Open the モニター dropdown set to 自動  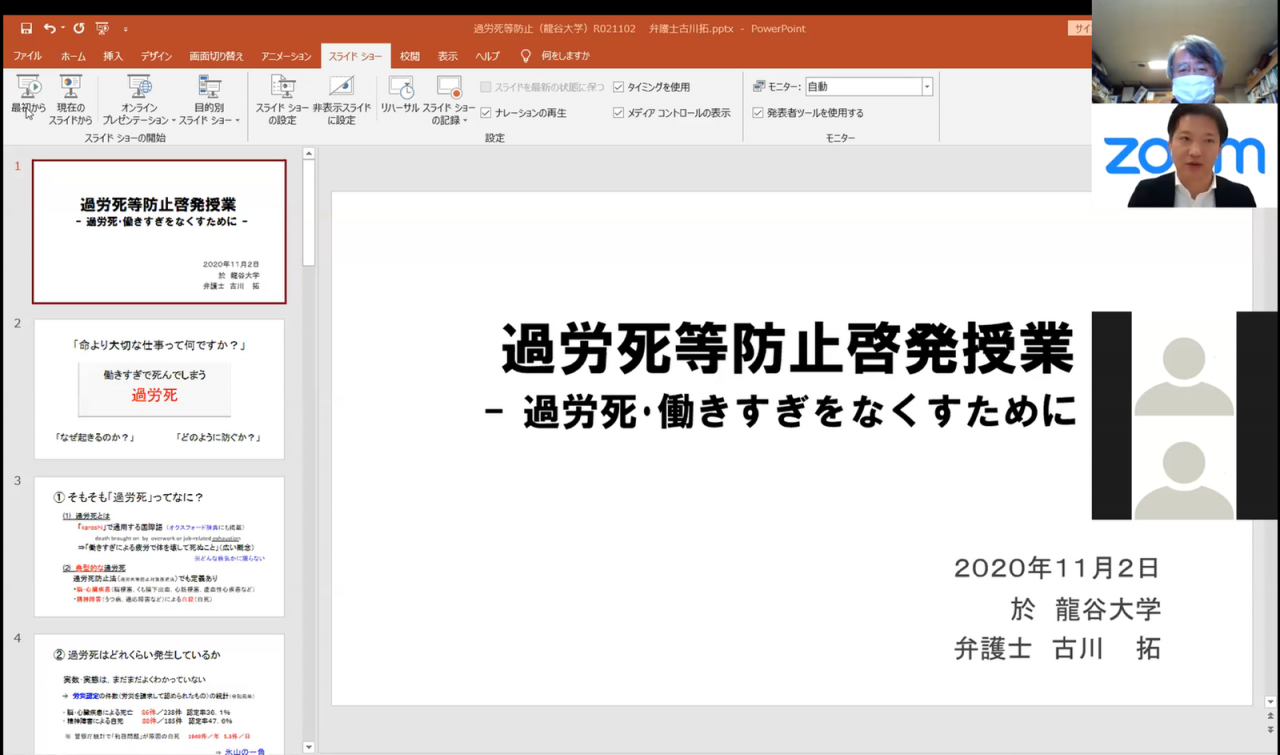click(x=927, y=87)
